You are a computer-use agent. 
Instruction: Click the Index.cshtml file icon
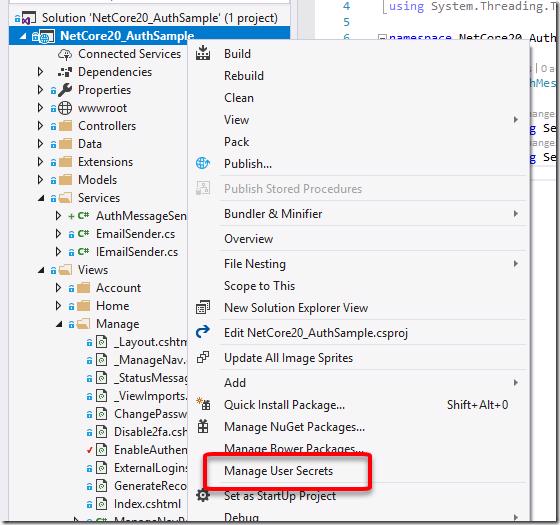pos(102,504)
